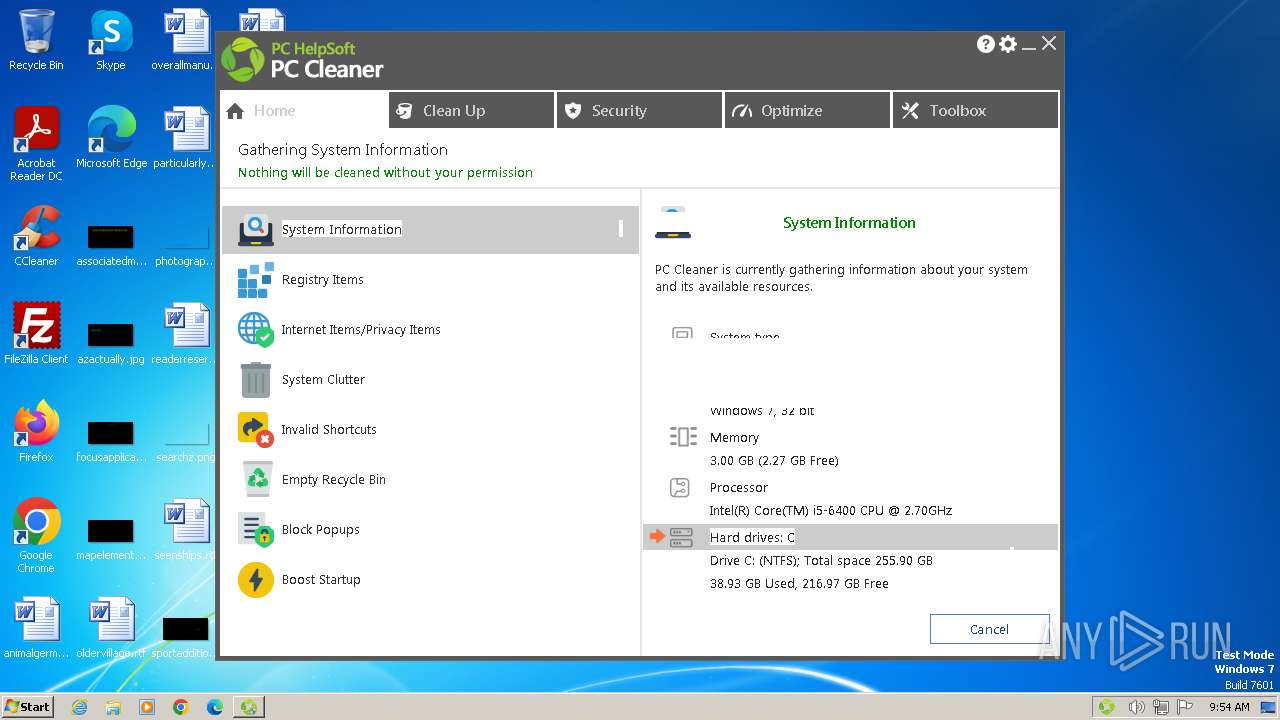Click the hard drive icon

[681, 538]
